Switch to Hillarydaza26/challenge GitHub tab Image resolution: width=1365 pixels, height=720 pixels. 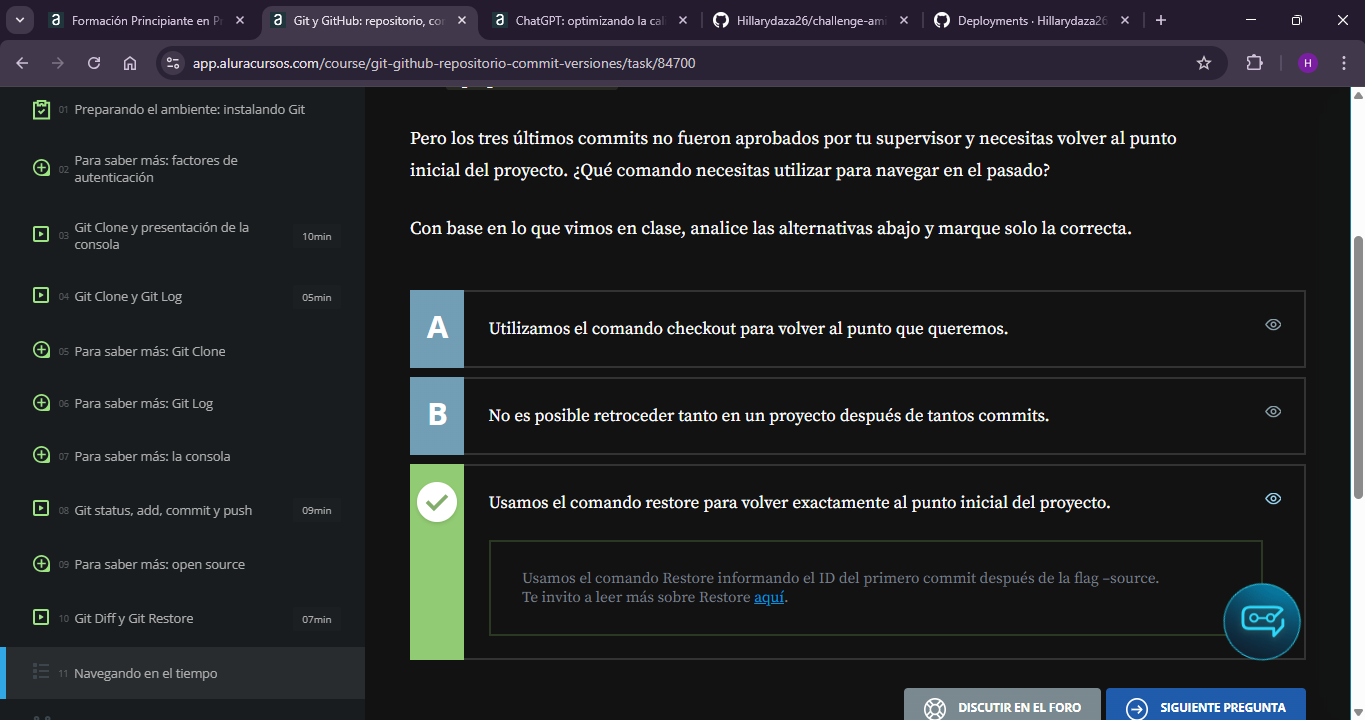click(x=810, y=20)
